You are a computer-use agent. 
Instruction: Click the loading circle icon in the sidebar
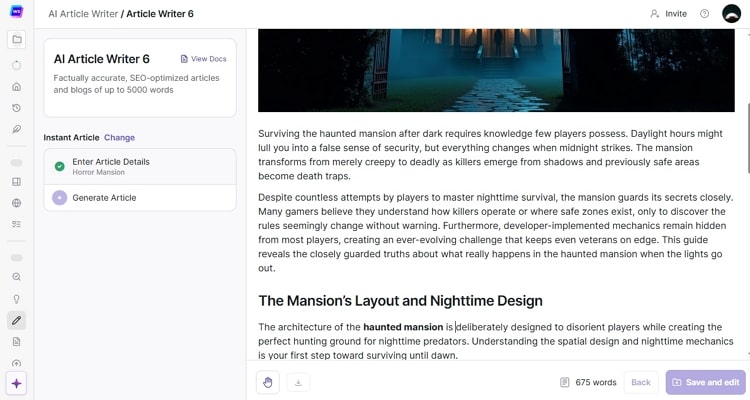tap(16, 65)
